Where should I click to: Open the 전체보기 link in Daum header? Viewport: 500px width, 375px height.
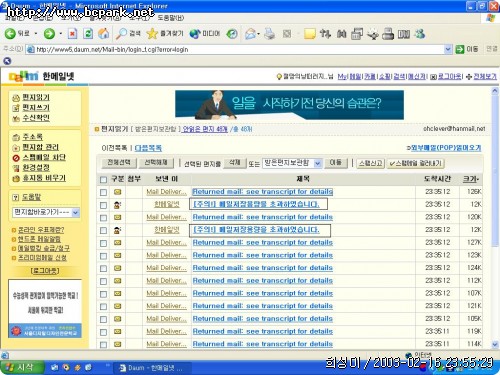[x=485, y=77]
